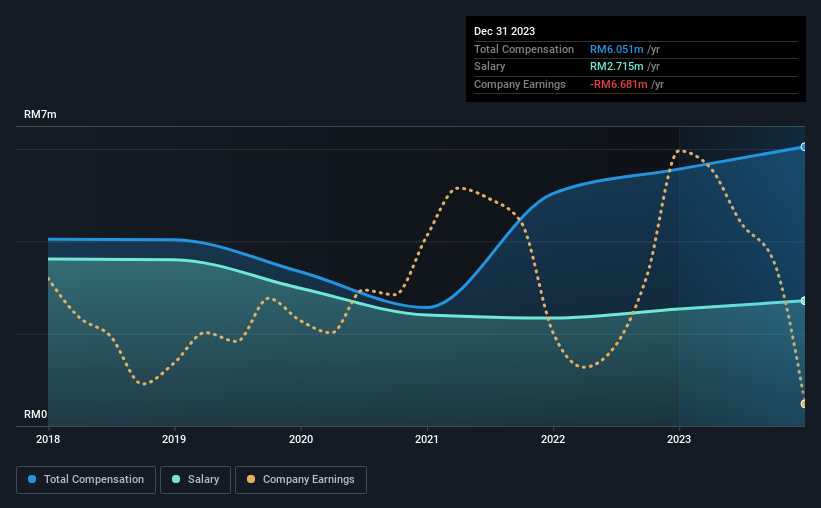Select the Total Compensation end-point marker

click(x=804, y=147)
